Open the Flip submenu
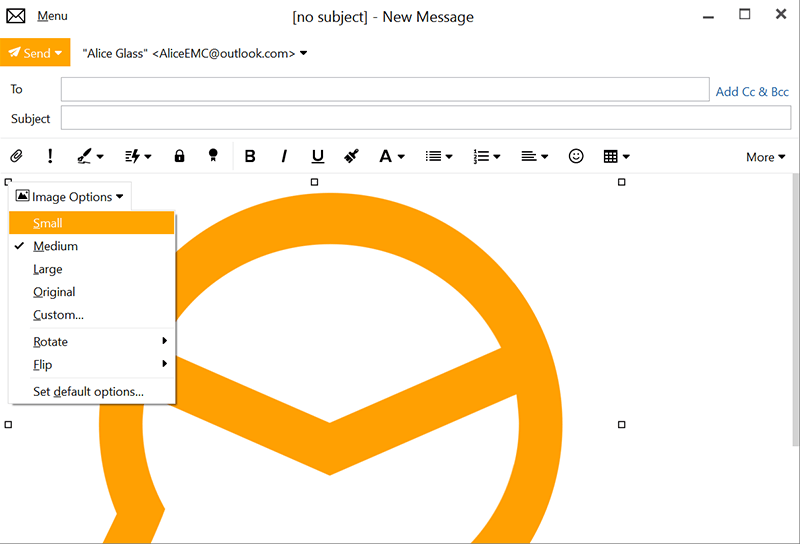800x544 pixels. click(x=92, y=364)
